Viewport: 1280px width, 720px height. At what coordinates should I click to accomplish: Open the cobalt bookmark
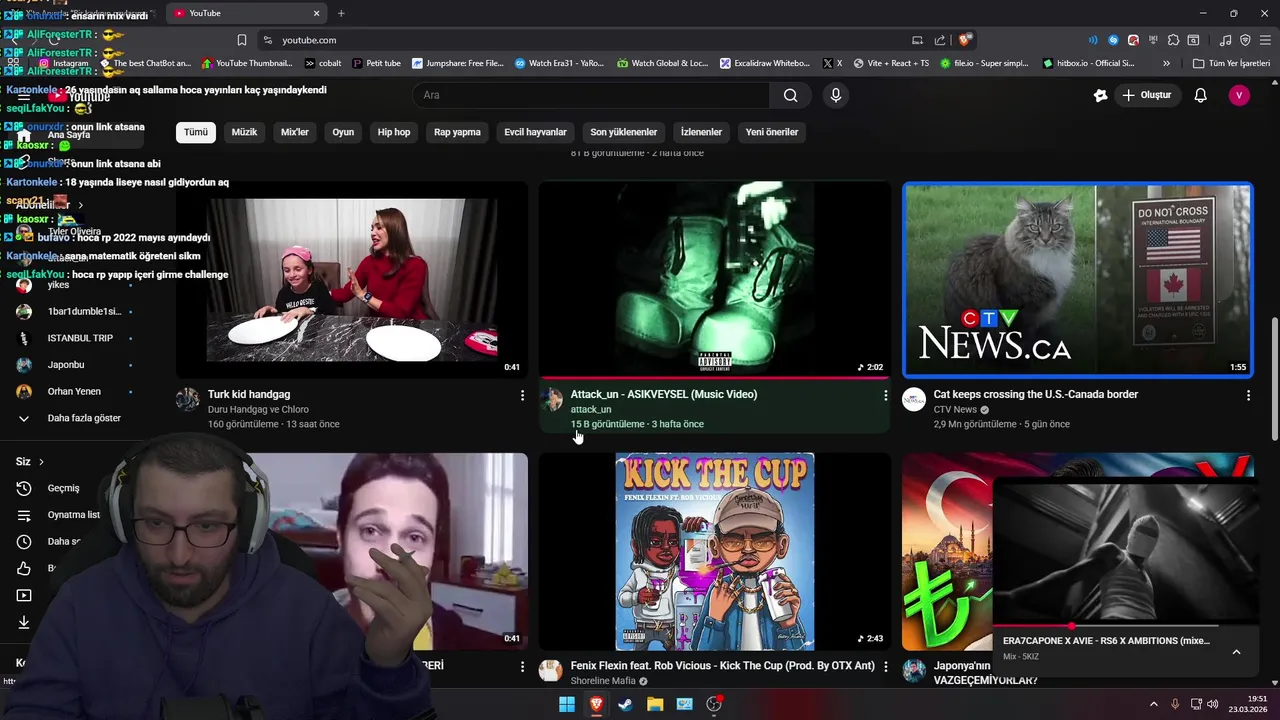click(x=322, y=63)
